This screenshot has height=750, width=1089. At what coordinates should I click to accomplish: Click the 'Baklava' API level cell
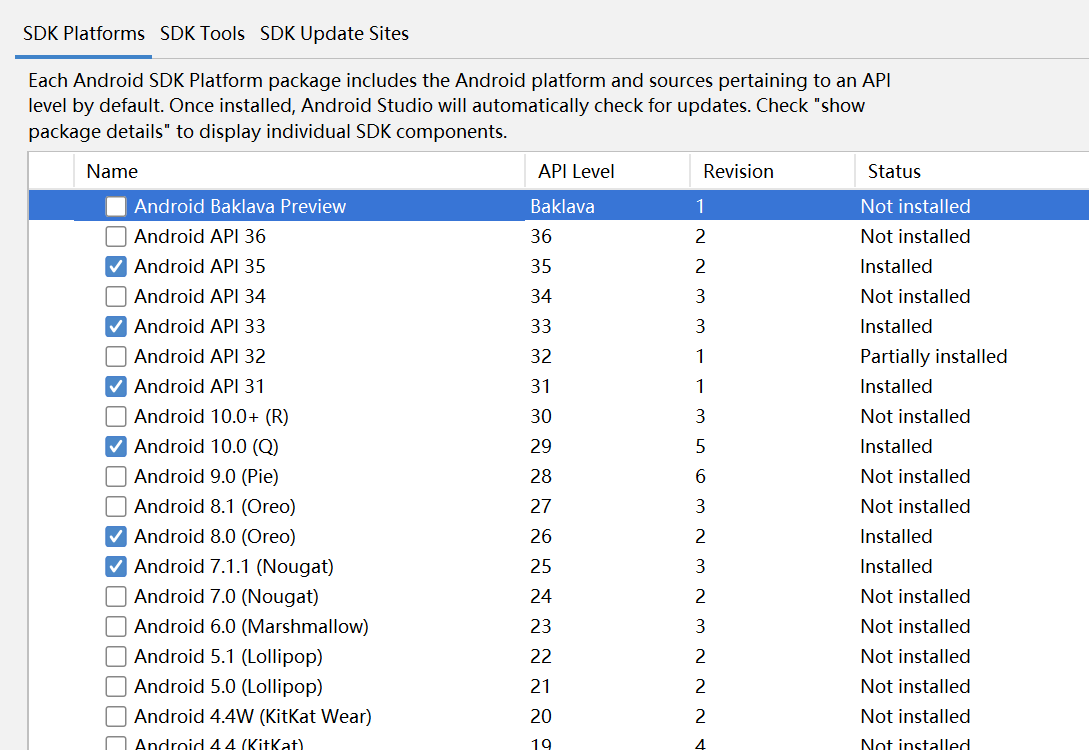562,206
